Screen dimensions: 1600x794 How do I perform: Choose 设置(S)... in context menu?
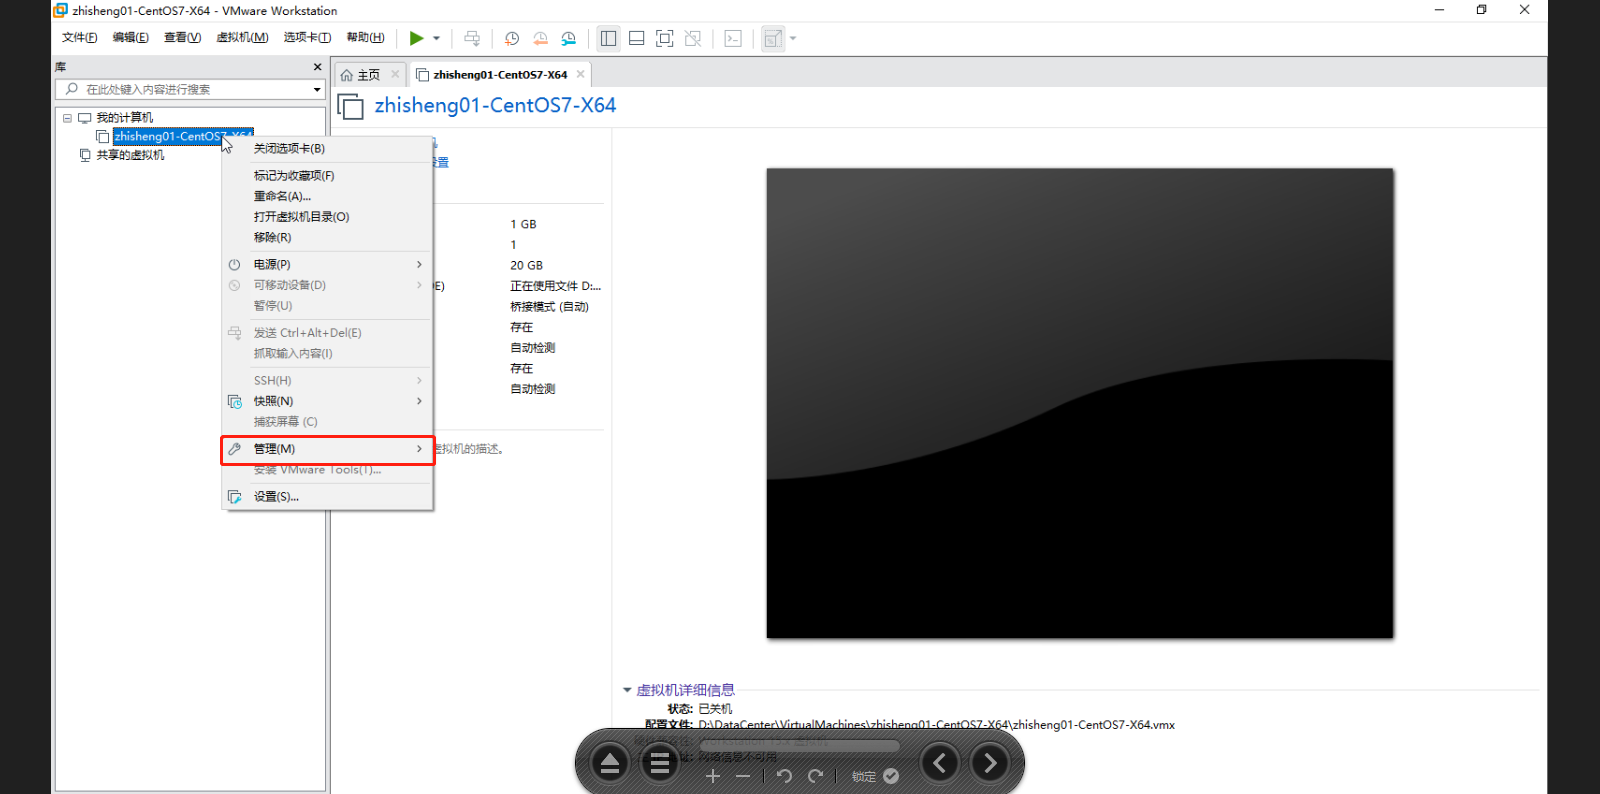[x=327, y=497]
